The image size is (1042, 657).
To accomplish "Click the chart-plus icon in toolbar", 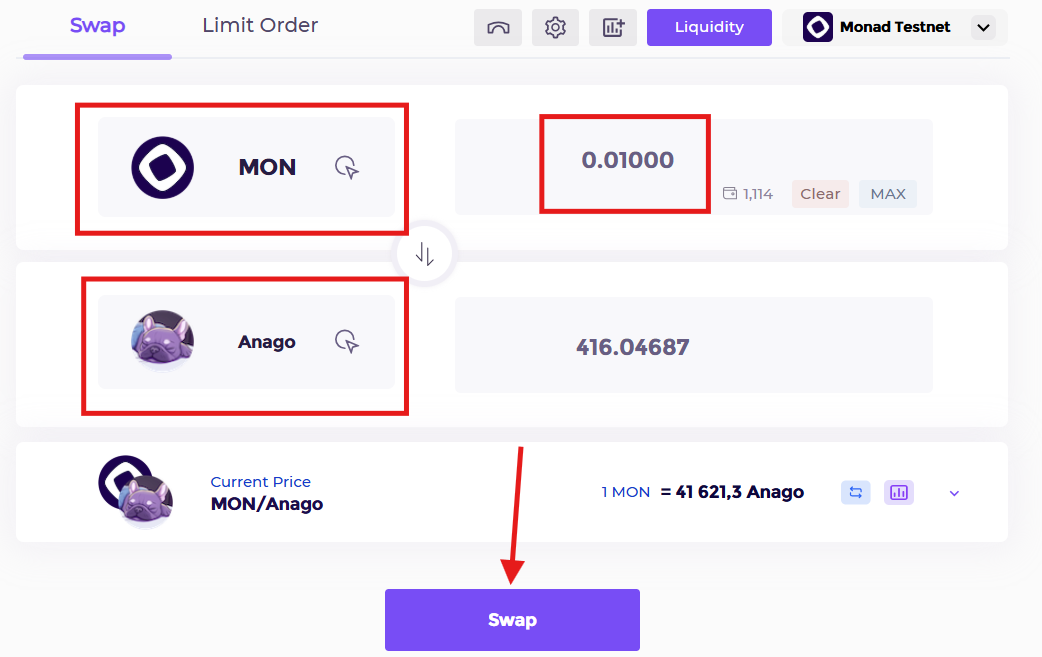I will [613, 27].
